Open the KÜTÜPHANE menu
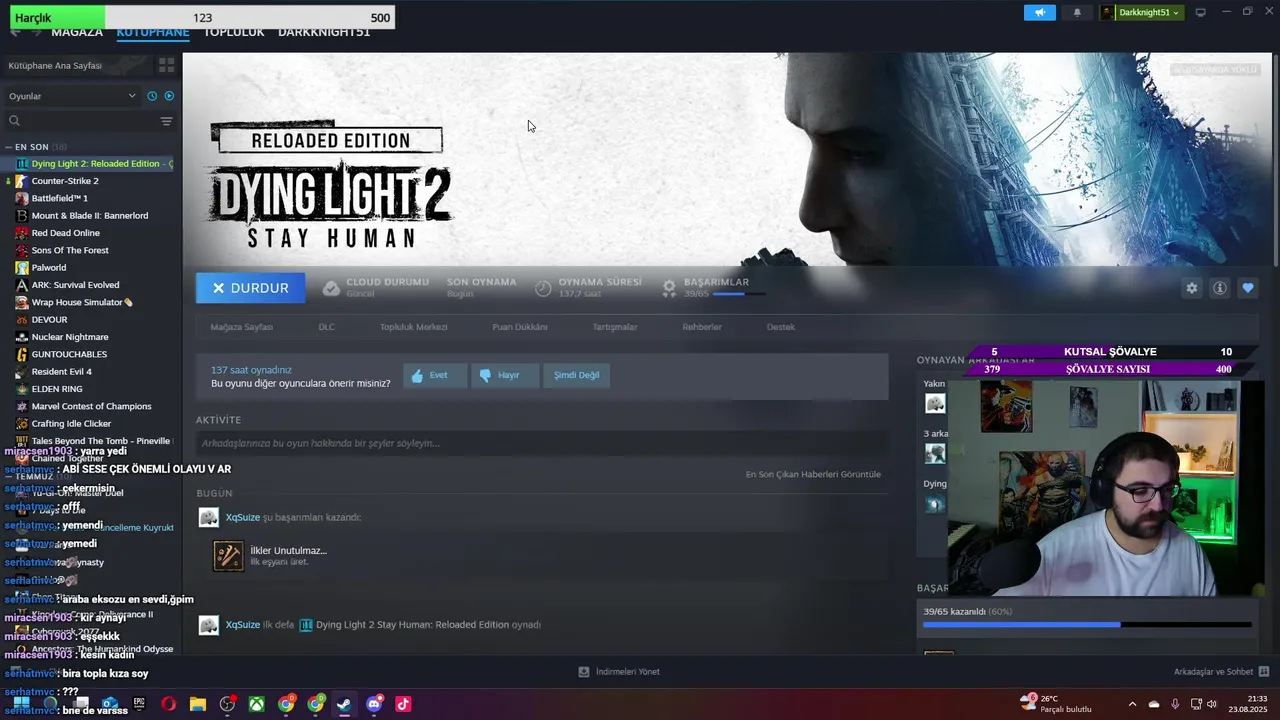The height and width of the screenshot is (720, 1280). tap(153, 32)
